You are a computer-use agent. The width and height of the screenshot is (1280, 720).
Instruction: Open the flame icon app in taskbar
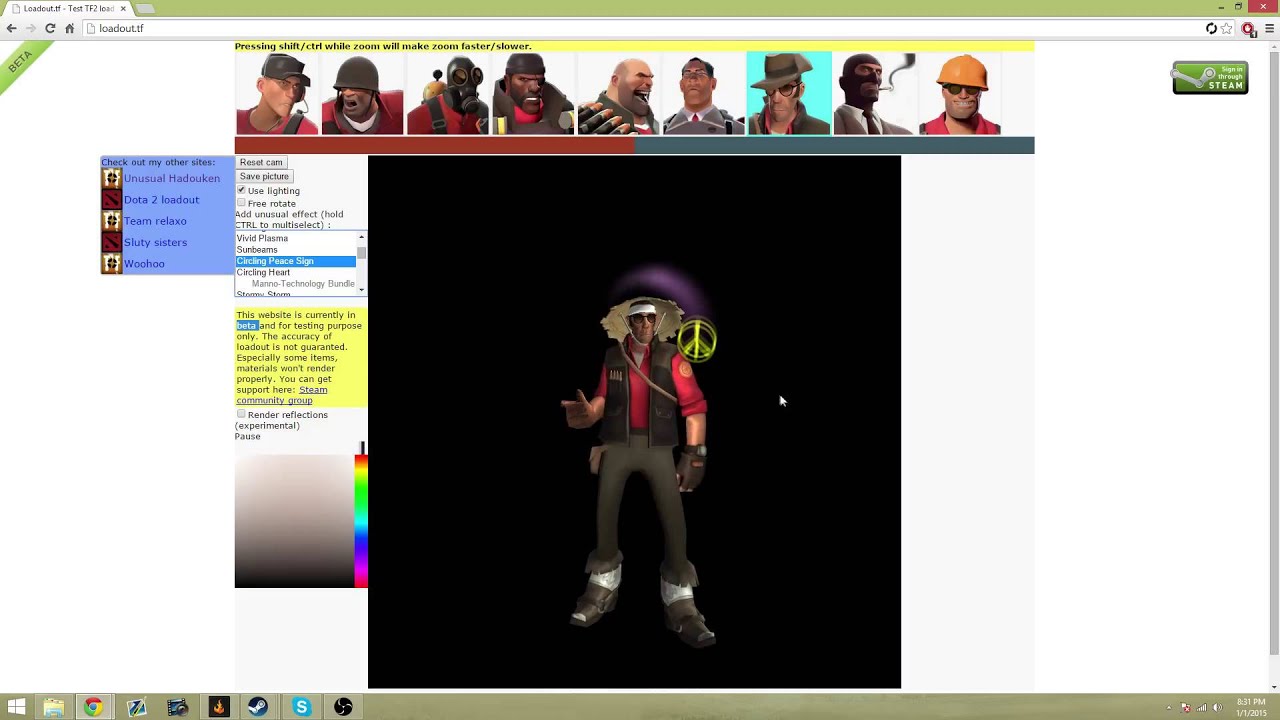218,707
